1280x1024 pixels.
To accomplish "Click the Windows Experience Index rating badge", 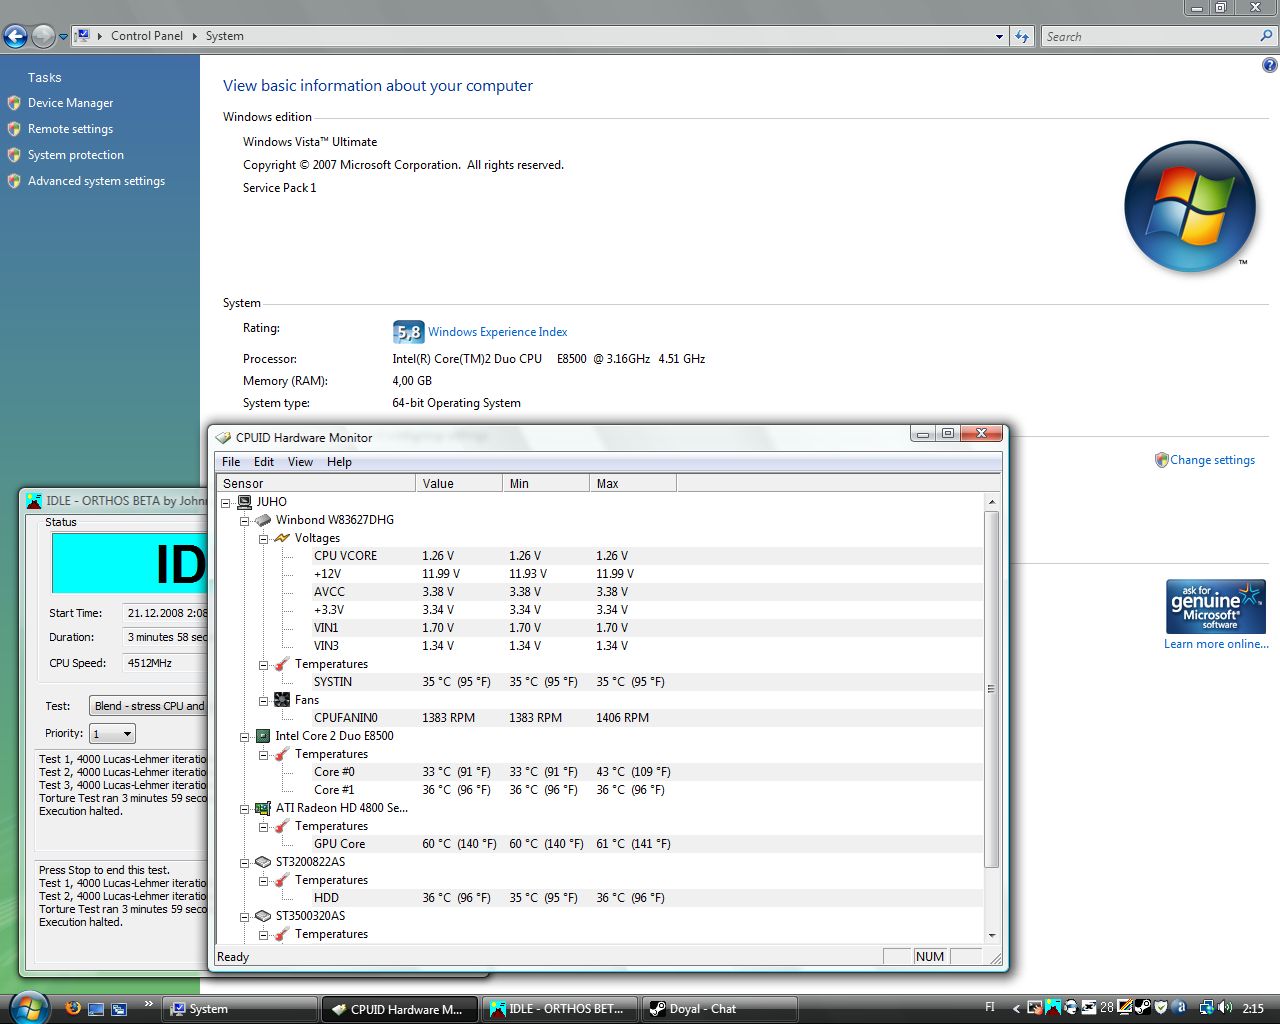I will pyautogui.click(x=408, y=332).
